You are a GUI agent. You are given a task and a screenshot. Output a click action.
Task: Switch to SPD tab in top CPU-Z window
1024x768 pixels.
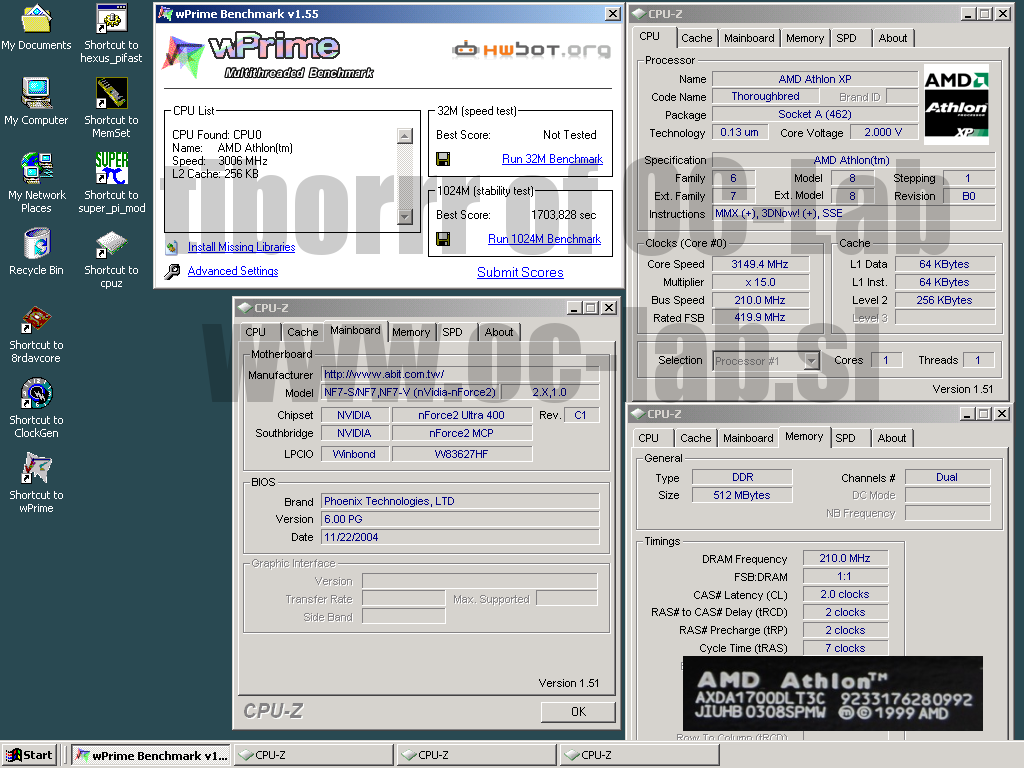[846, 38]
